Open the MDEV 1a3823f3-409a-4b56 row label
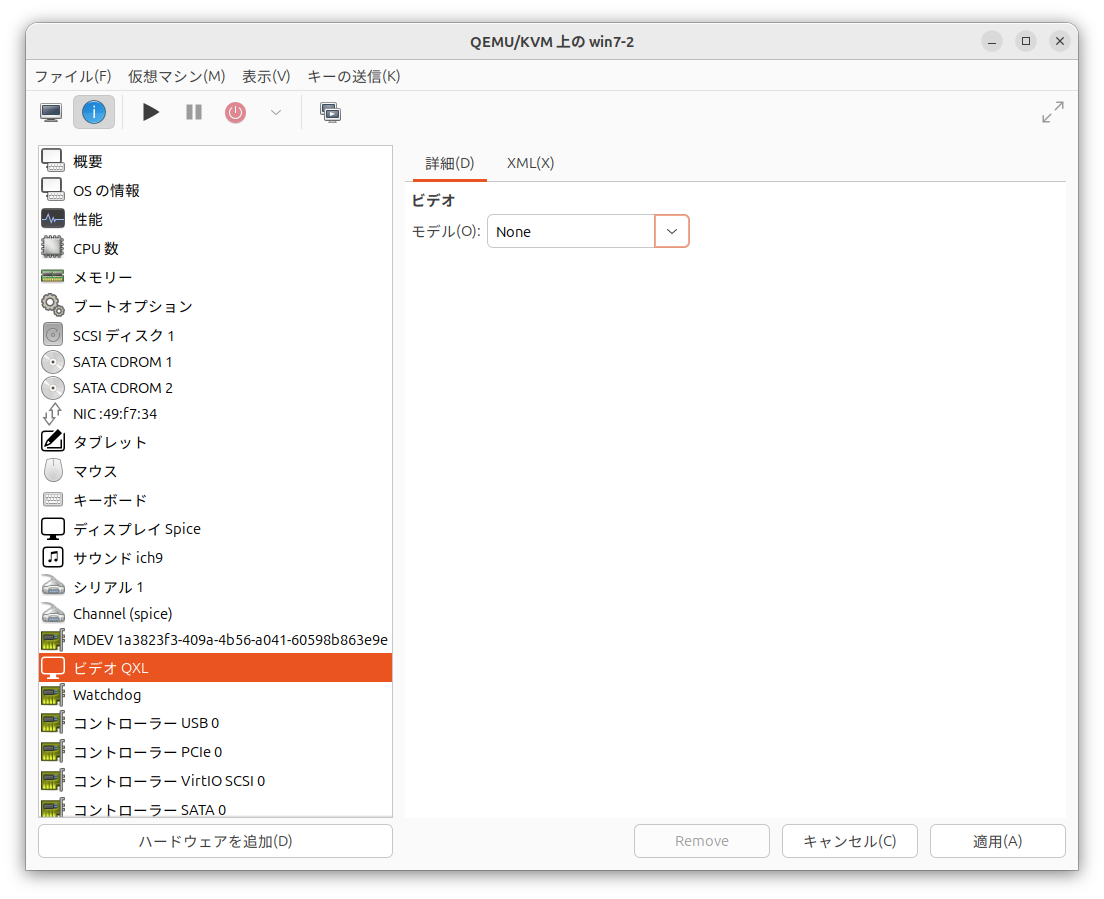The image size is (1104, 899). [230, 640]
